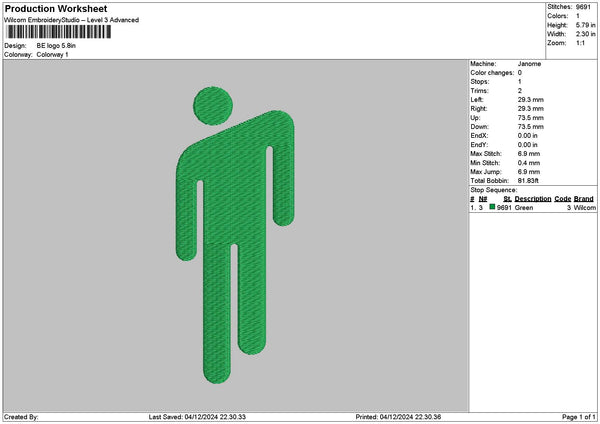The height and width of the screenshot is (424, 600).
Task: Click the Left value '29.3 mm'
Action: tap(530, 99)
